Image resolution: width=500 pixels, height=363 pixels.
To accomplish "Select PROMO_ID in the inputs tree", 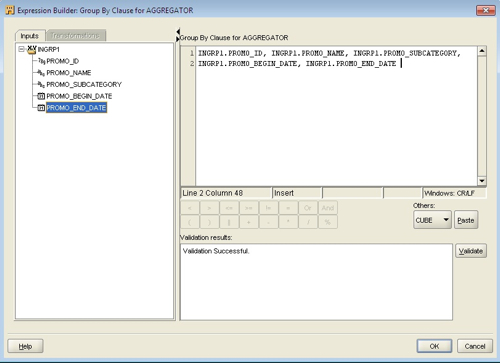I will (63, 61).
